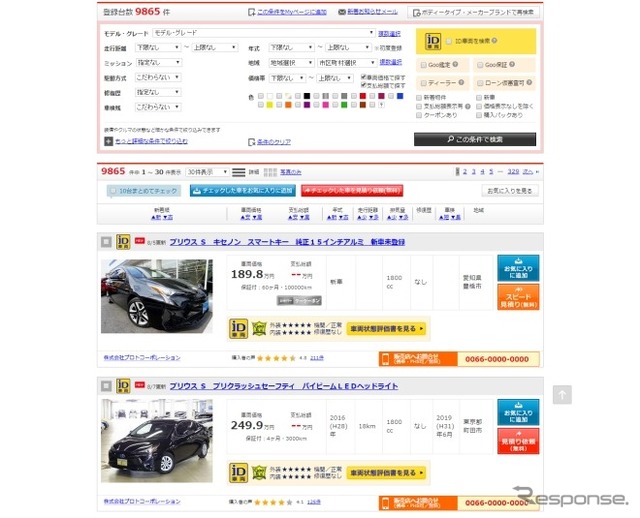The height and width of the screenshot is (518, 640).
Task: Open help icon next to ローン仮審査可 filter
Action: click(529, 82)
